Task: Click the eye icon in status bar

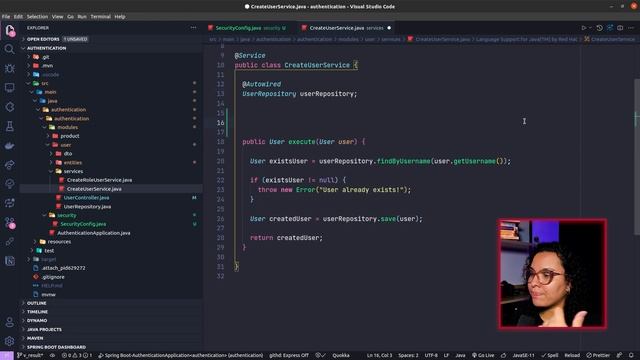Action: pyautogui.click(x=52, y=356)
